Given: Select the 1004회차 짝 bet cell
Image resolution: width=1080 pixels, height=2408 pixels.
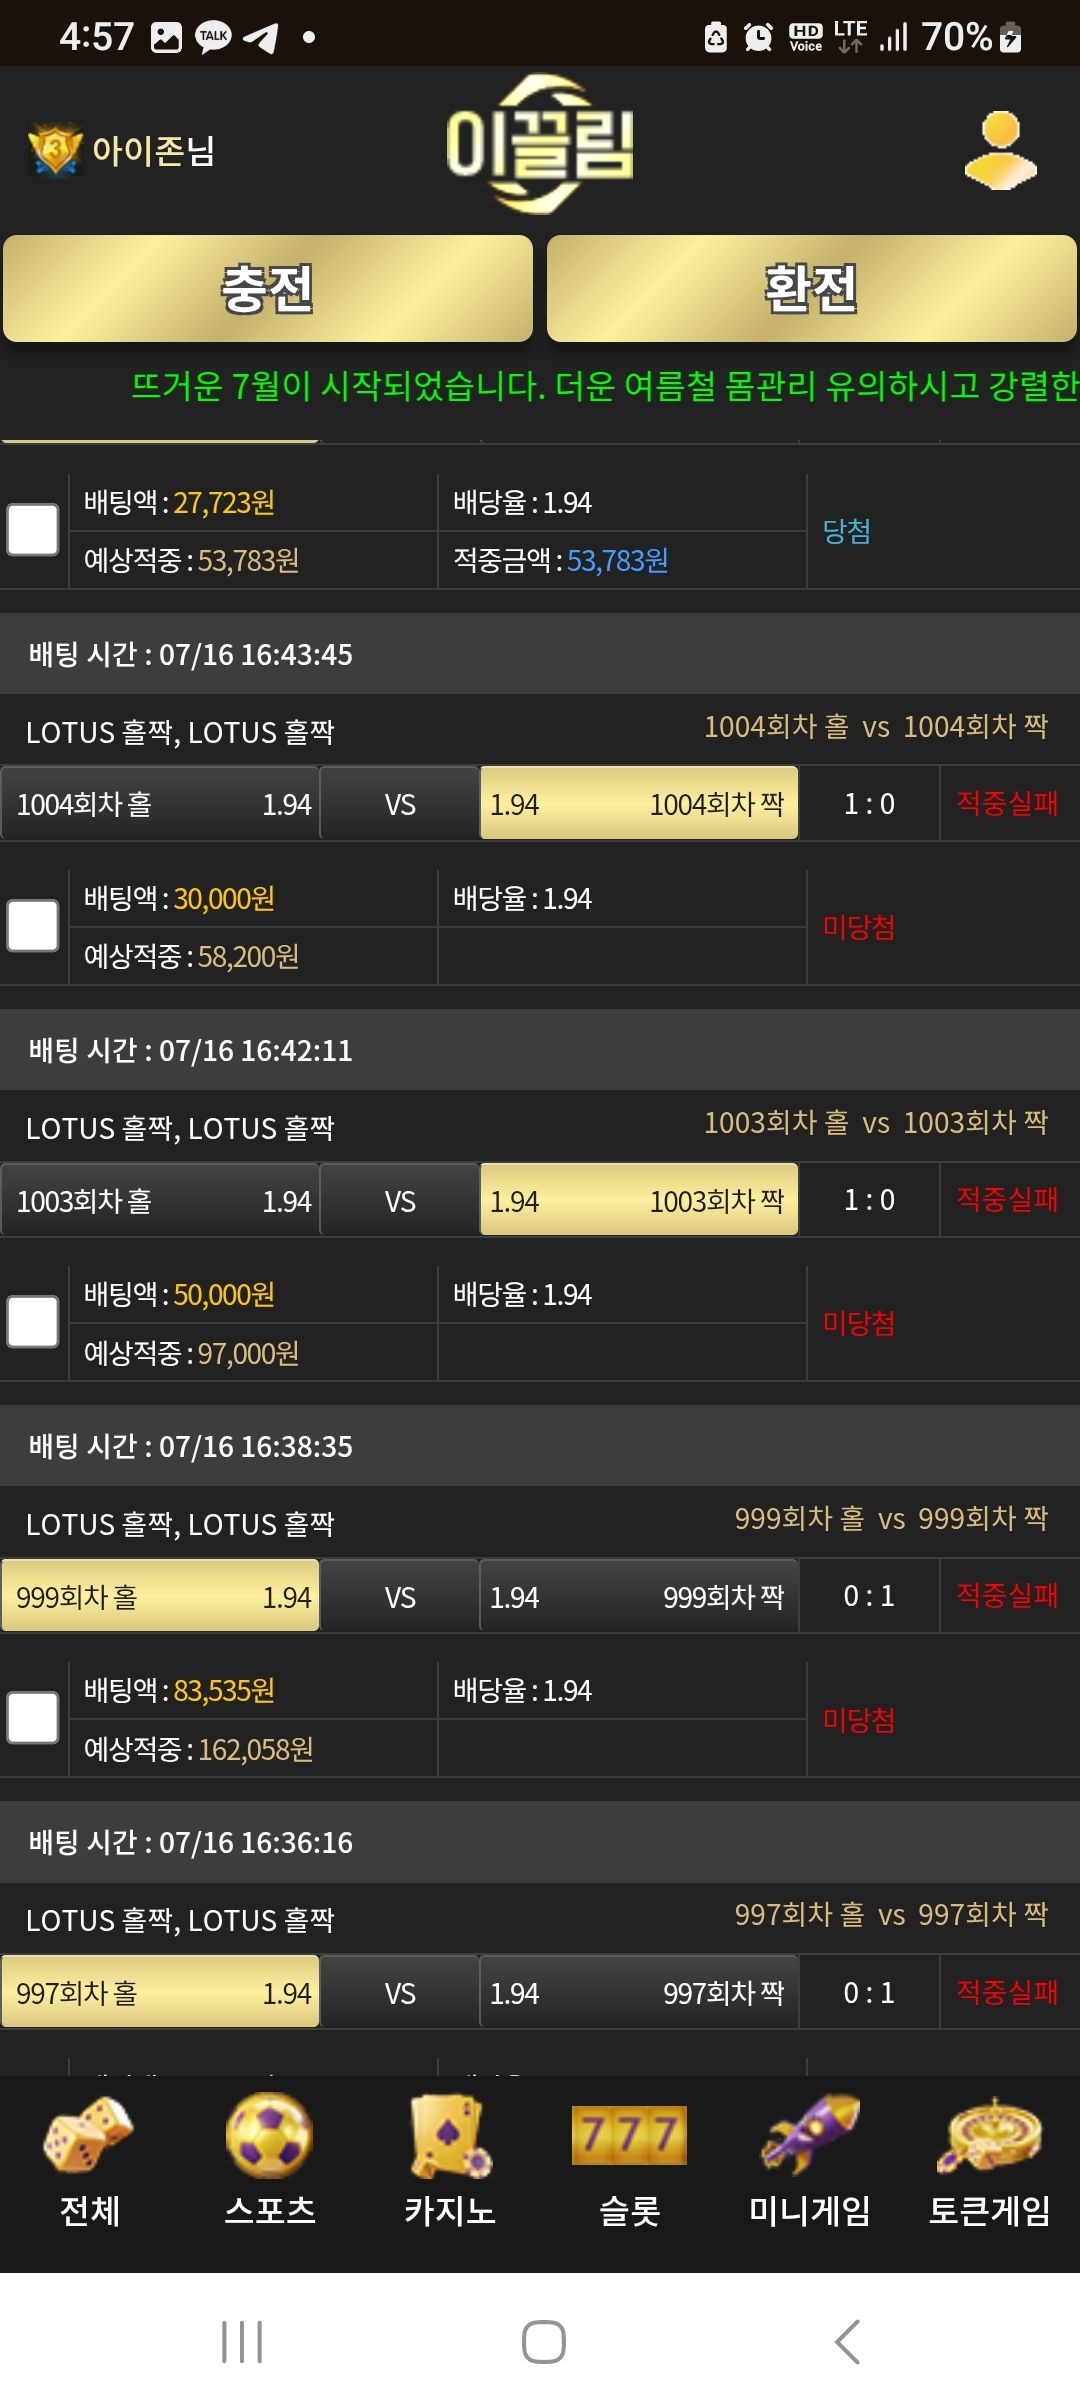Looking at the screenshot, I should 639,803.
